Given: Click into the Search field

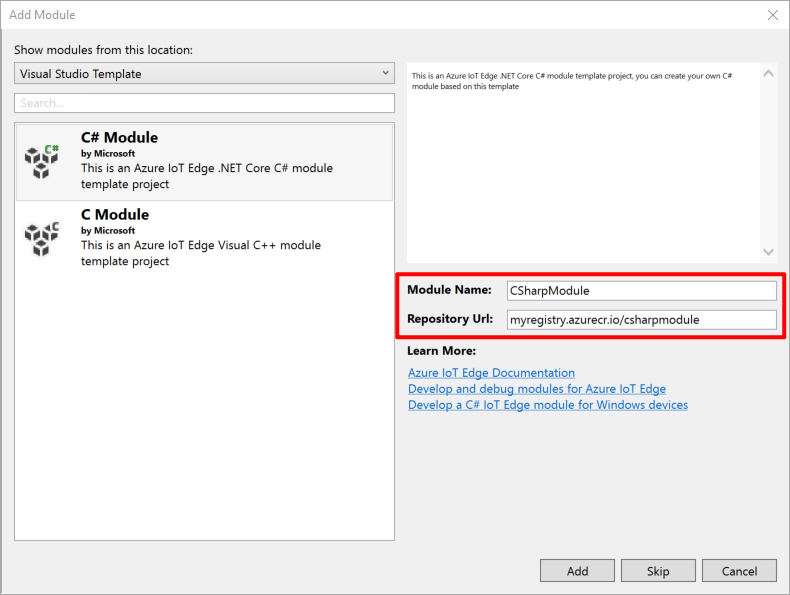Looking at the screenshot, I should [x=204, y=103].
